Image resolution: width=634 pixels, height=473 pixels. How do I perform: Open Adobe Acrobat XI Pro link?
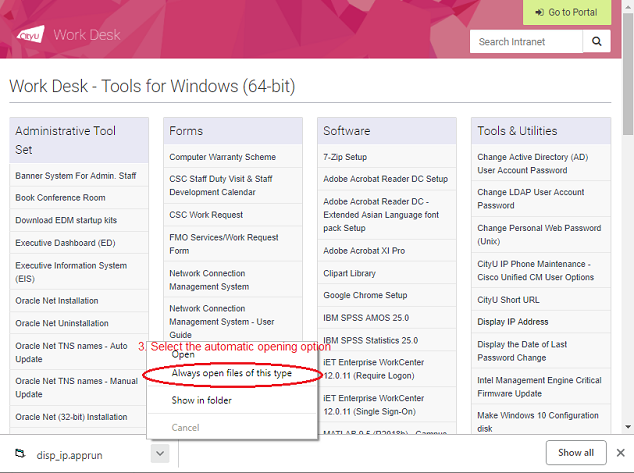(x=364, y=250)
